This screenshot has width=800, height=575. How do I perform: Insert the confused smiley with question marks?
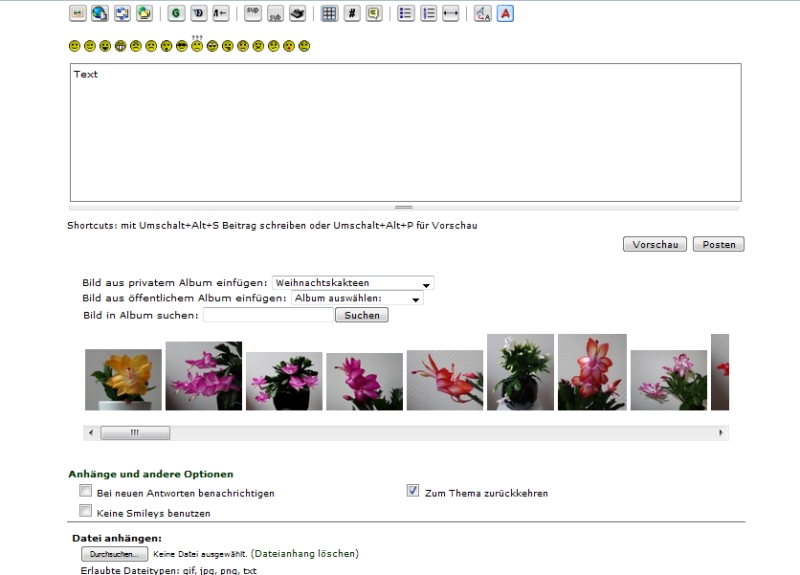point(197,45)
